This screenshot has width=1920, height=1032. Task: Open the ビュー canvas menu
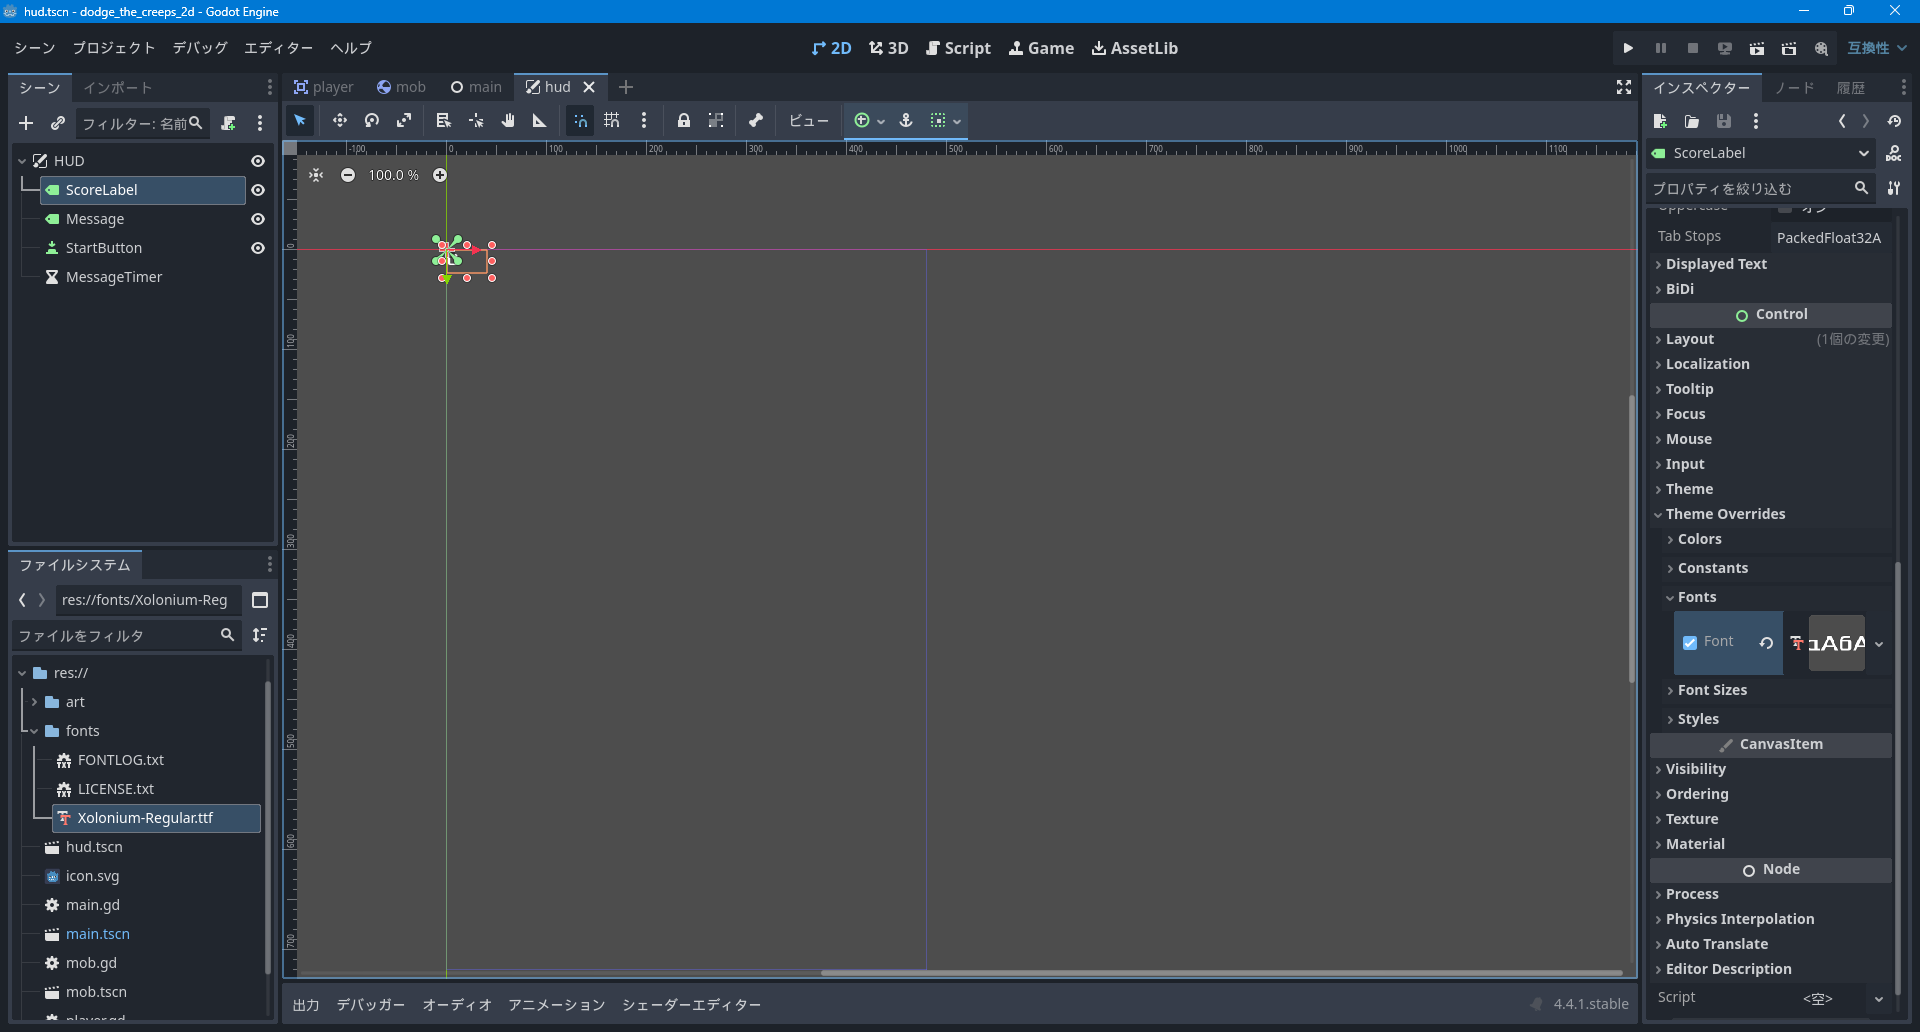808,121
